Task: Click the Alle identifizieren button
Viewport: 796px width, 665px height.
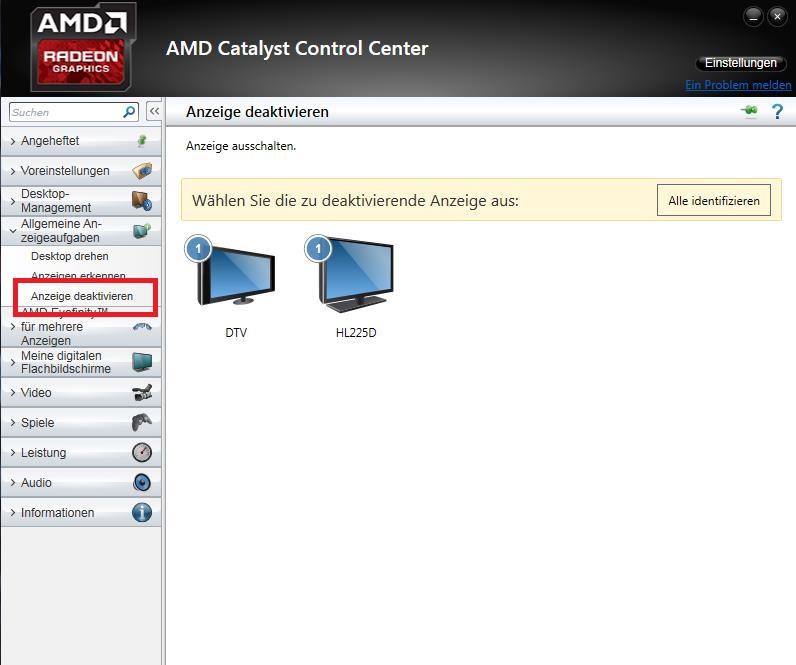Action: click(714, 201)
